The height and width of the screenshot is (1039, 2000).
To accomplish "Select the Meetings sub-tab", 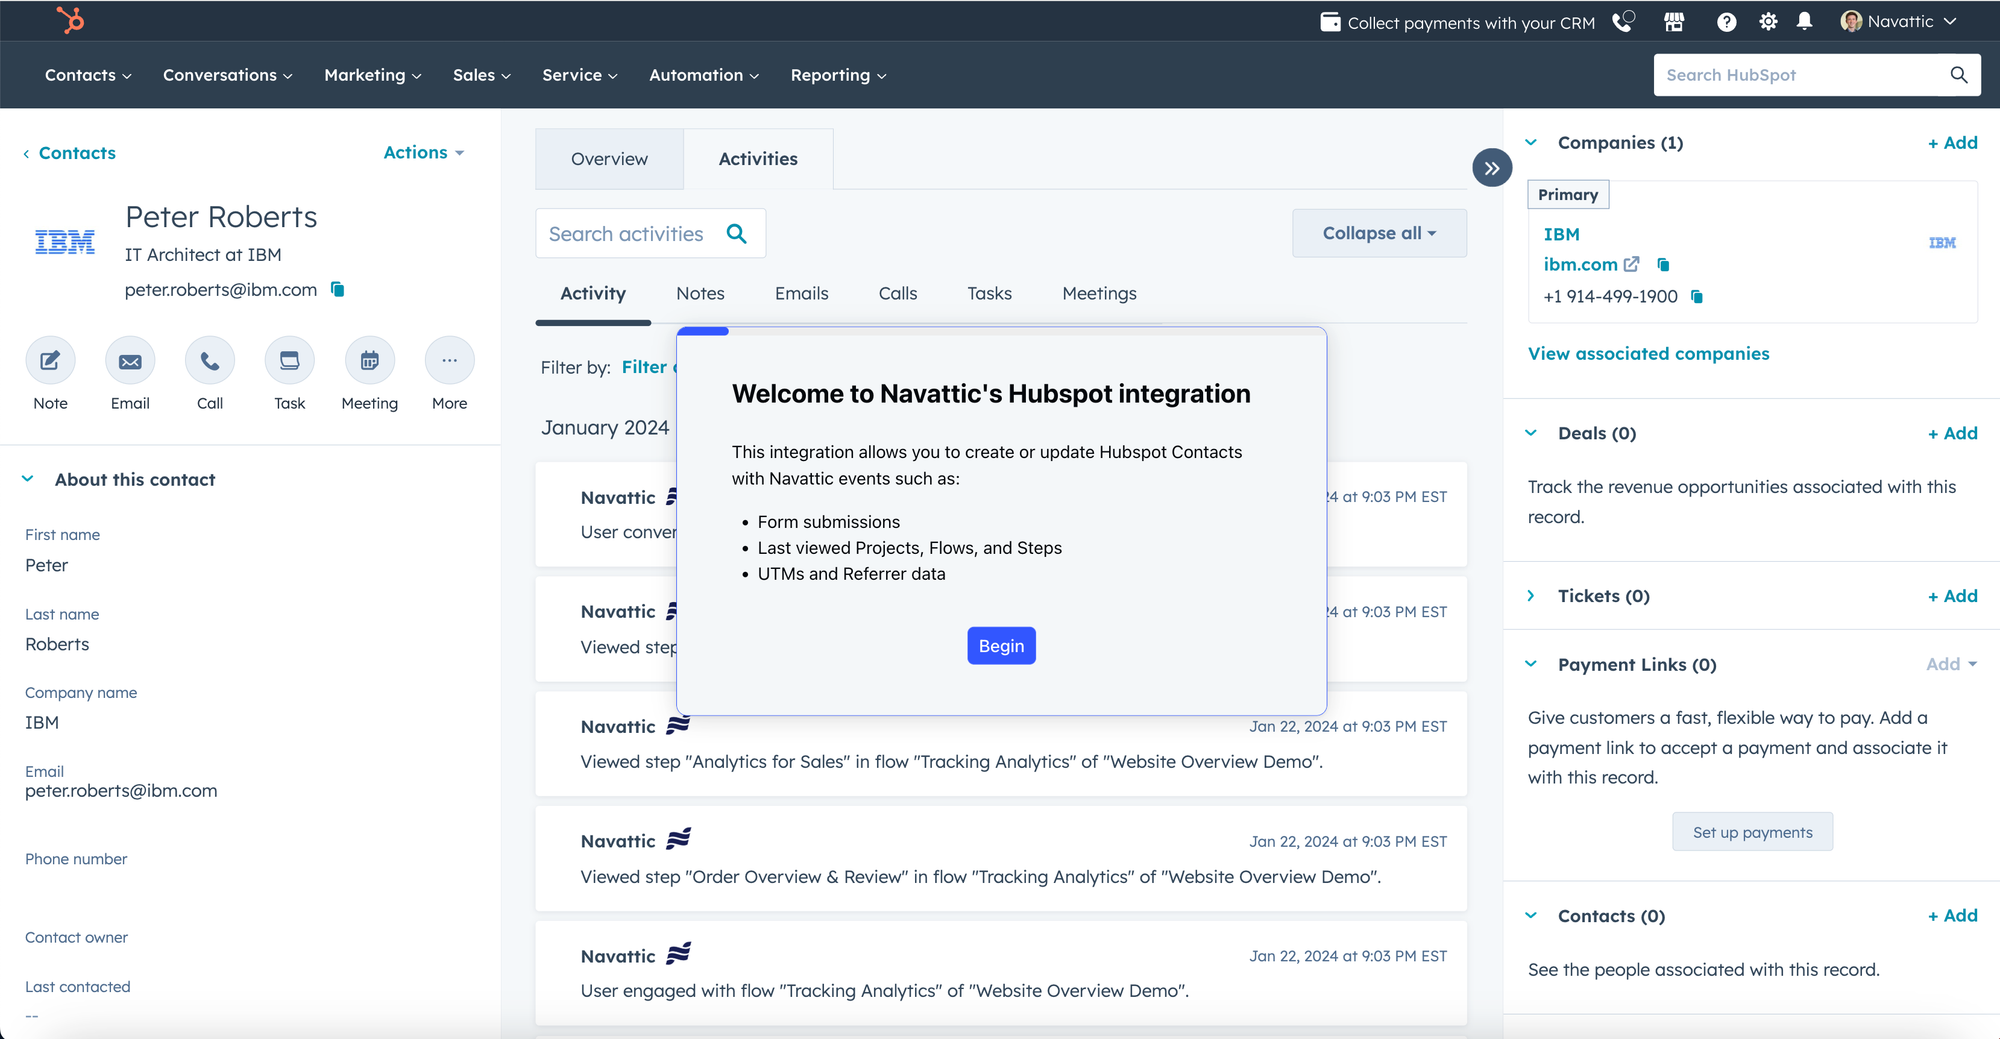I will click(x=1100, y=294).
